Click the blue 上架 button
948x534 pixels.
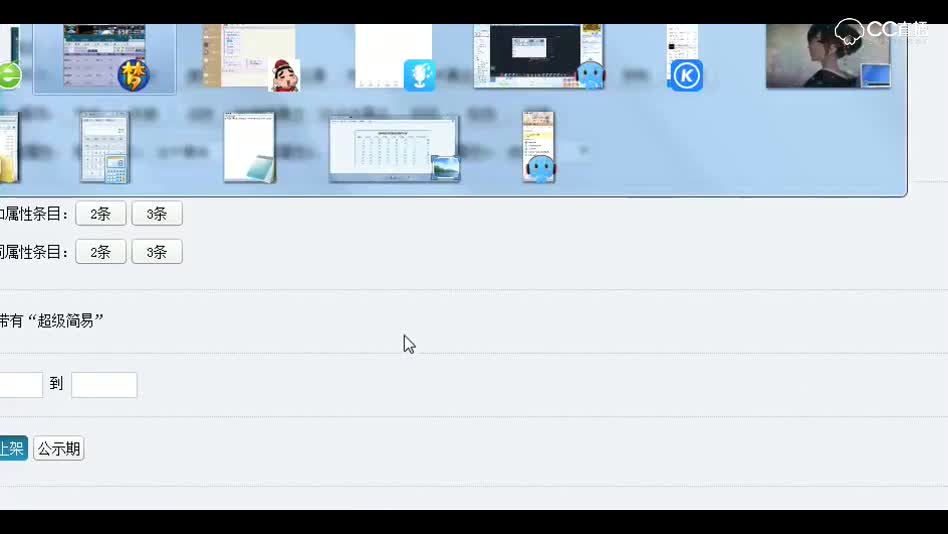[13, 448]
